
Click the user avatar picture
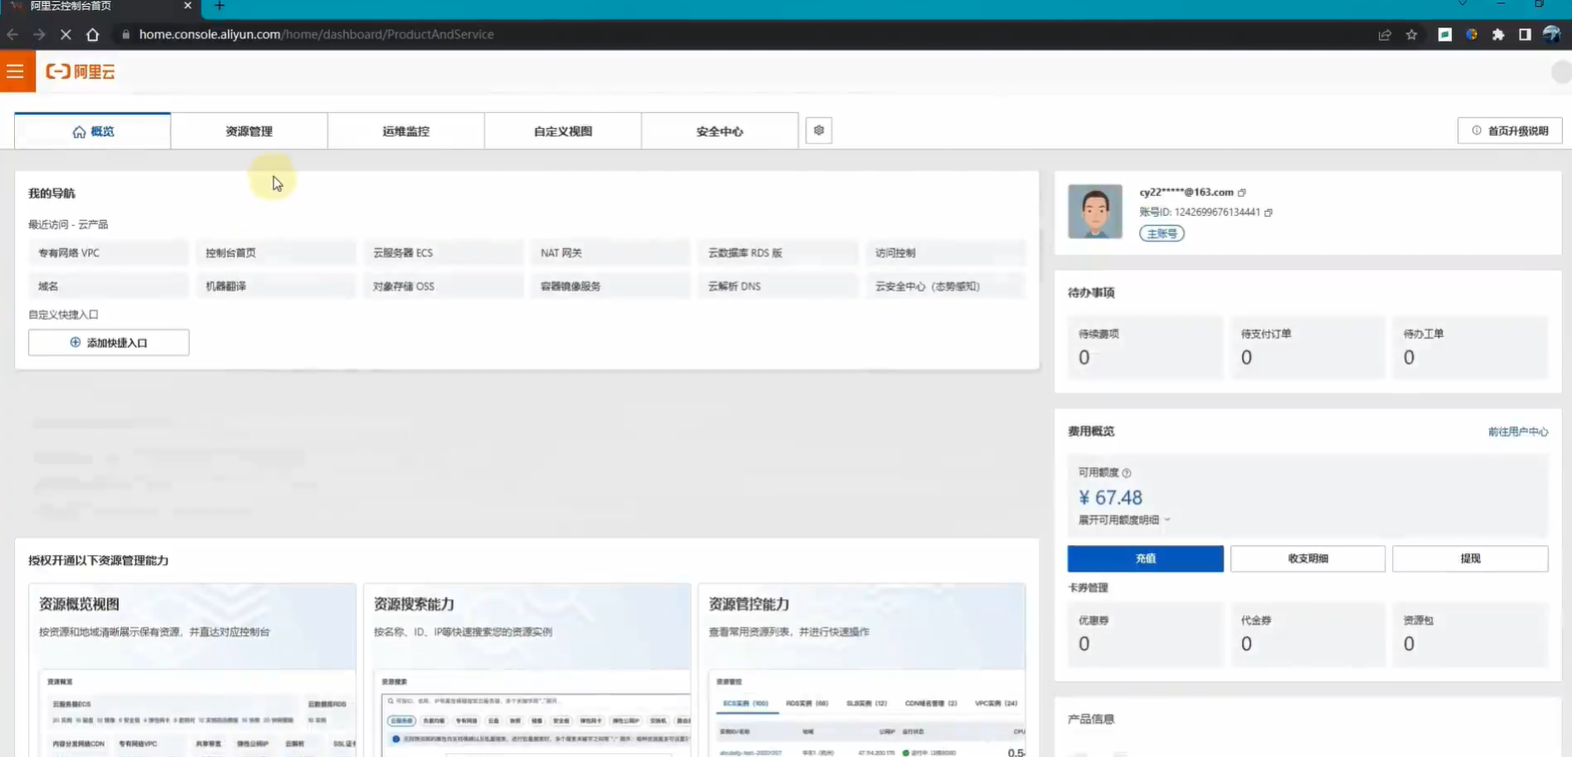tap(1095, 211)
